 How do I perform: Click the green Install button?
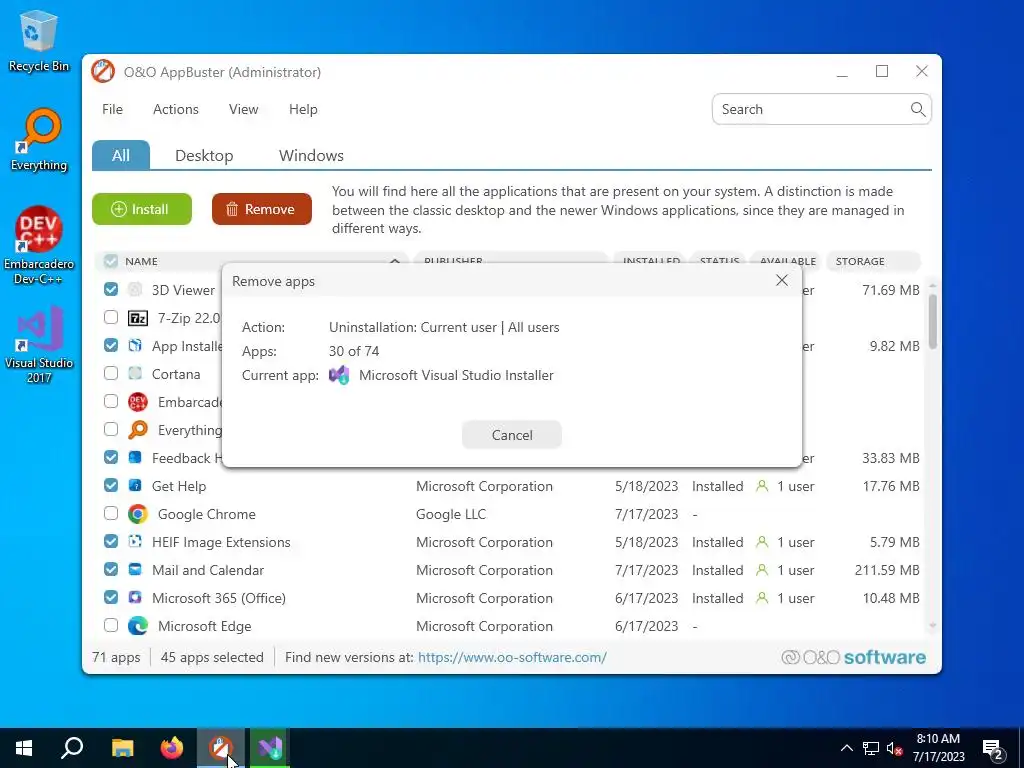[x=142, y=209]
